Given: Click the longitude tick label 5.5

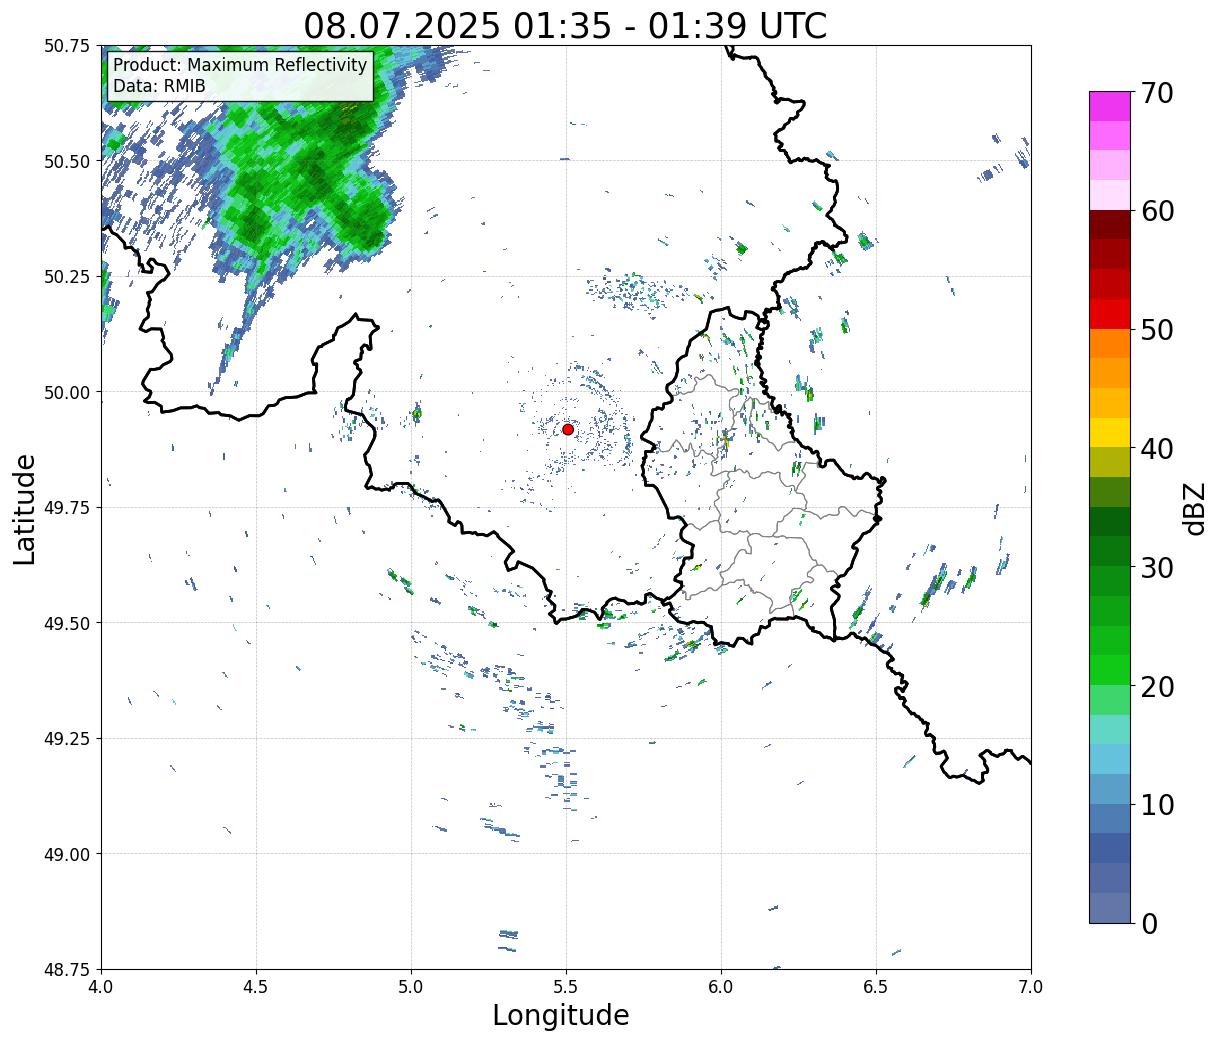Looking at the screenshot, I should coord(566,987).
